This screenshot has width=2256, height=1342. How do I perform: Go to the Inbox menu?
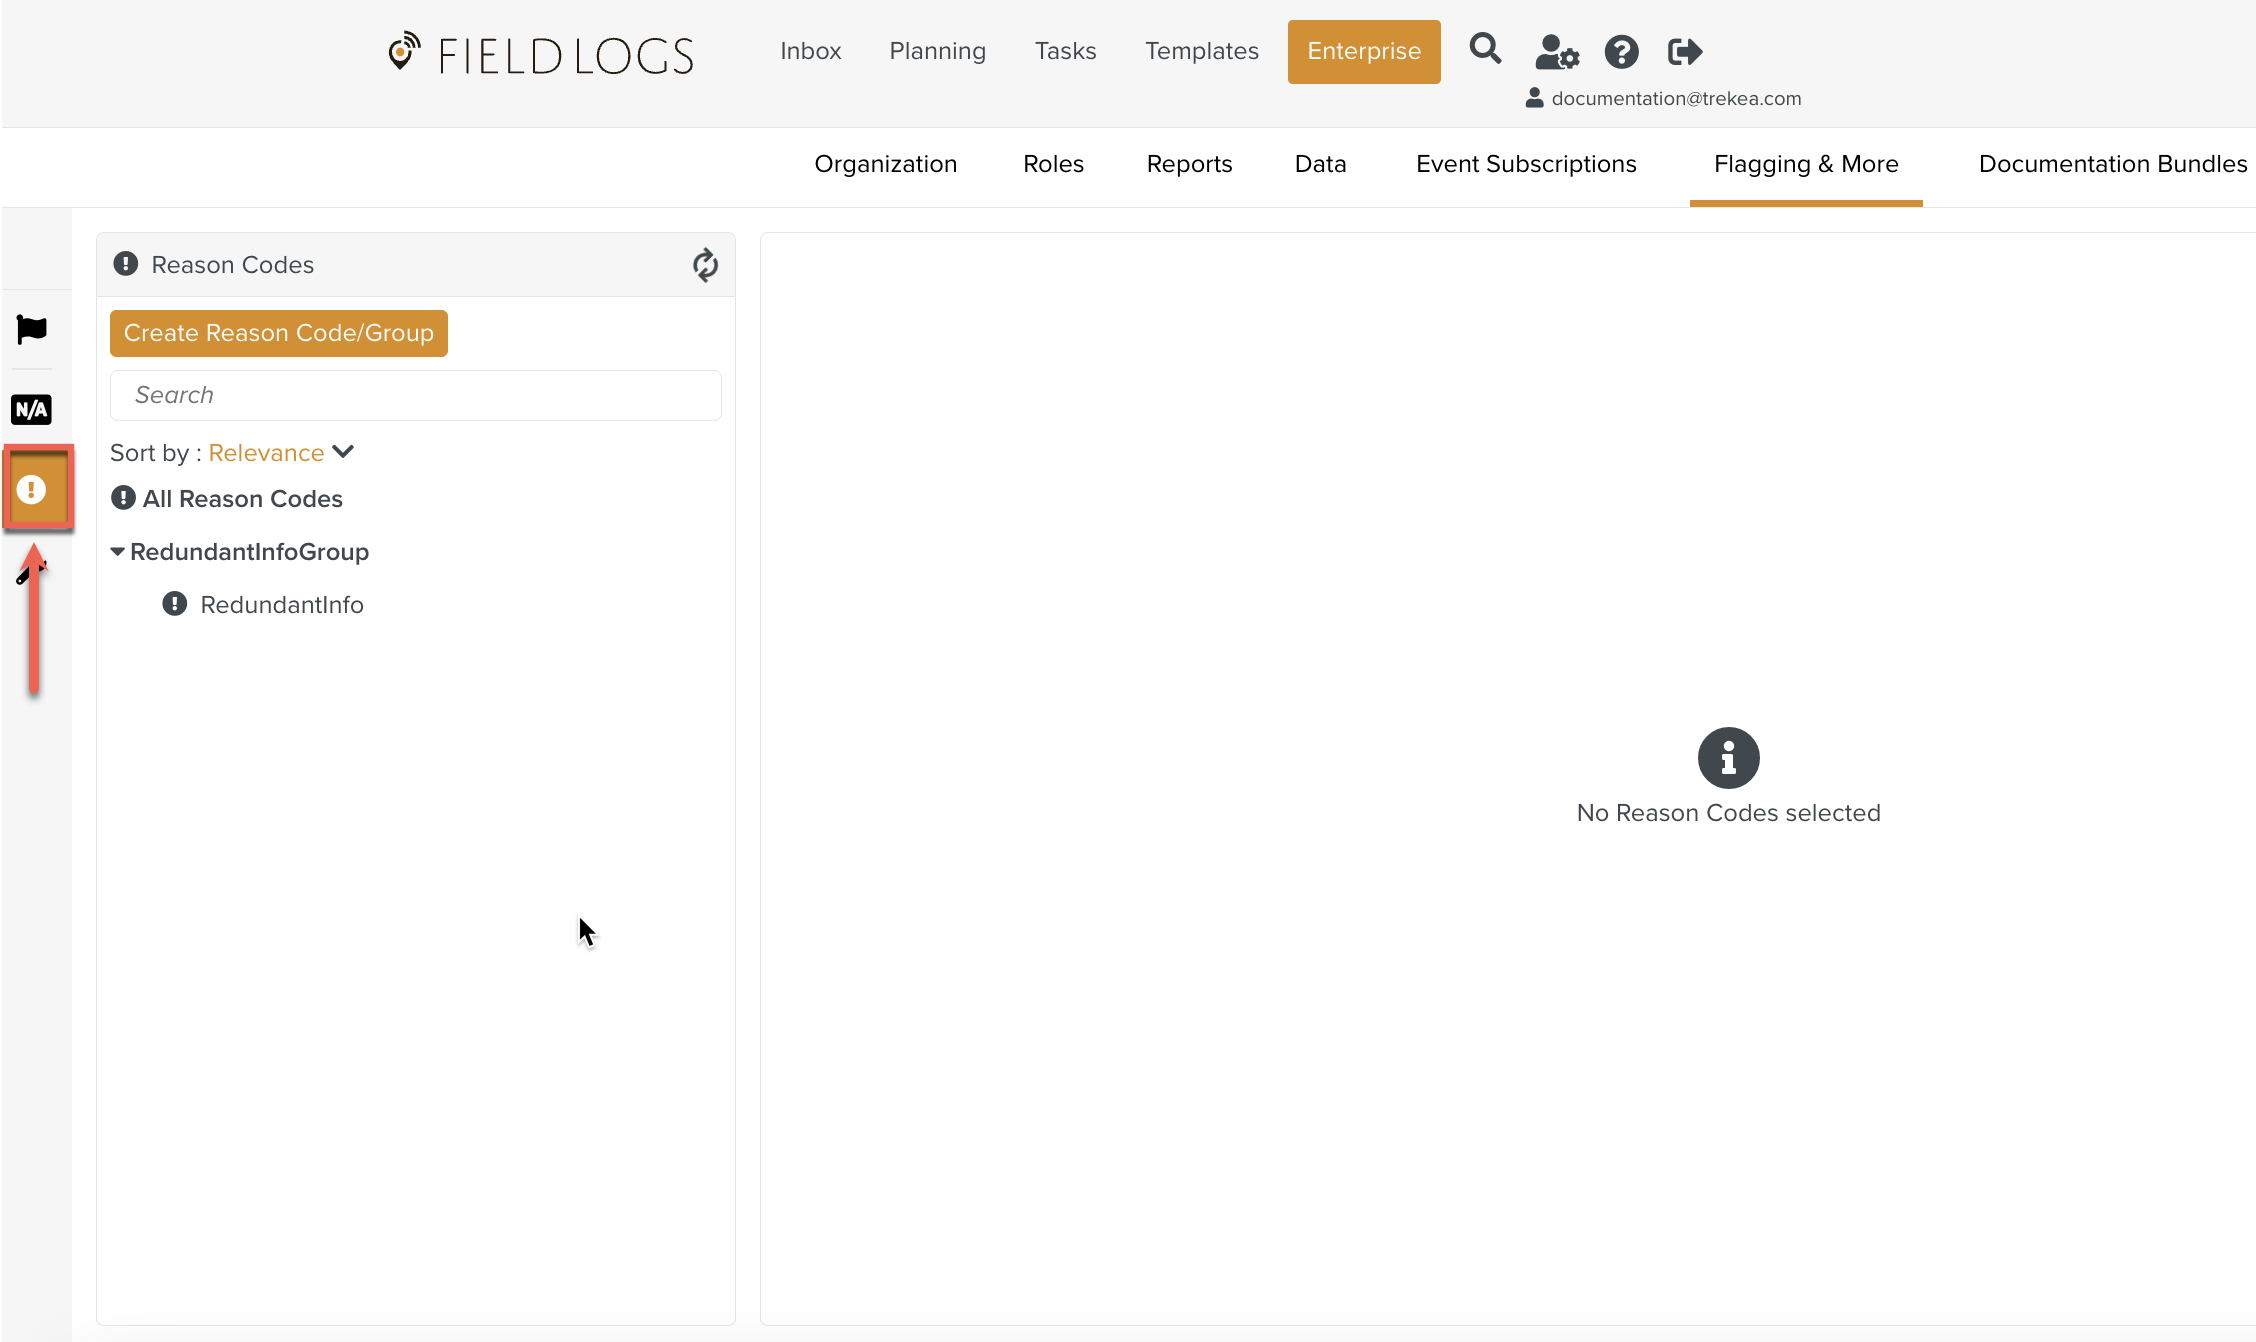(x=810, y=51)
